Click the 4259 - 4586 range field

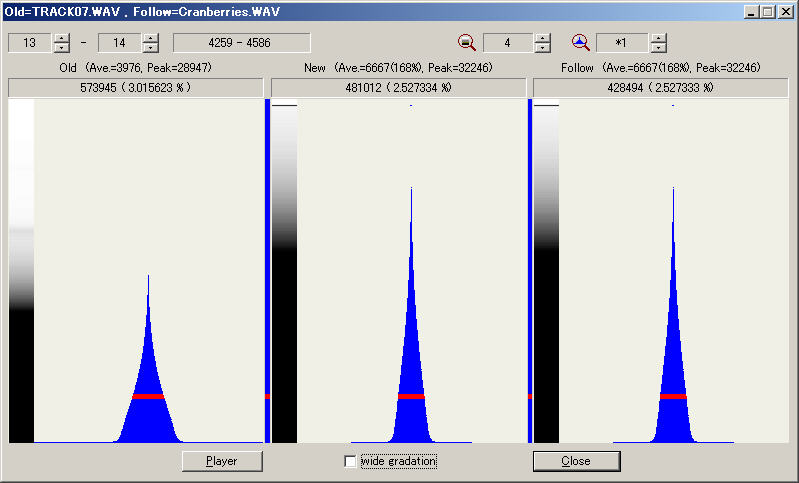coord(242,43)
